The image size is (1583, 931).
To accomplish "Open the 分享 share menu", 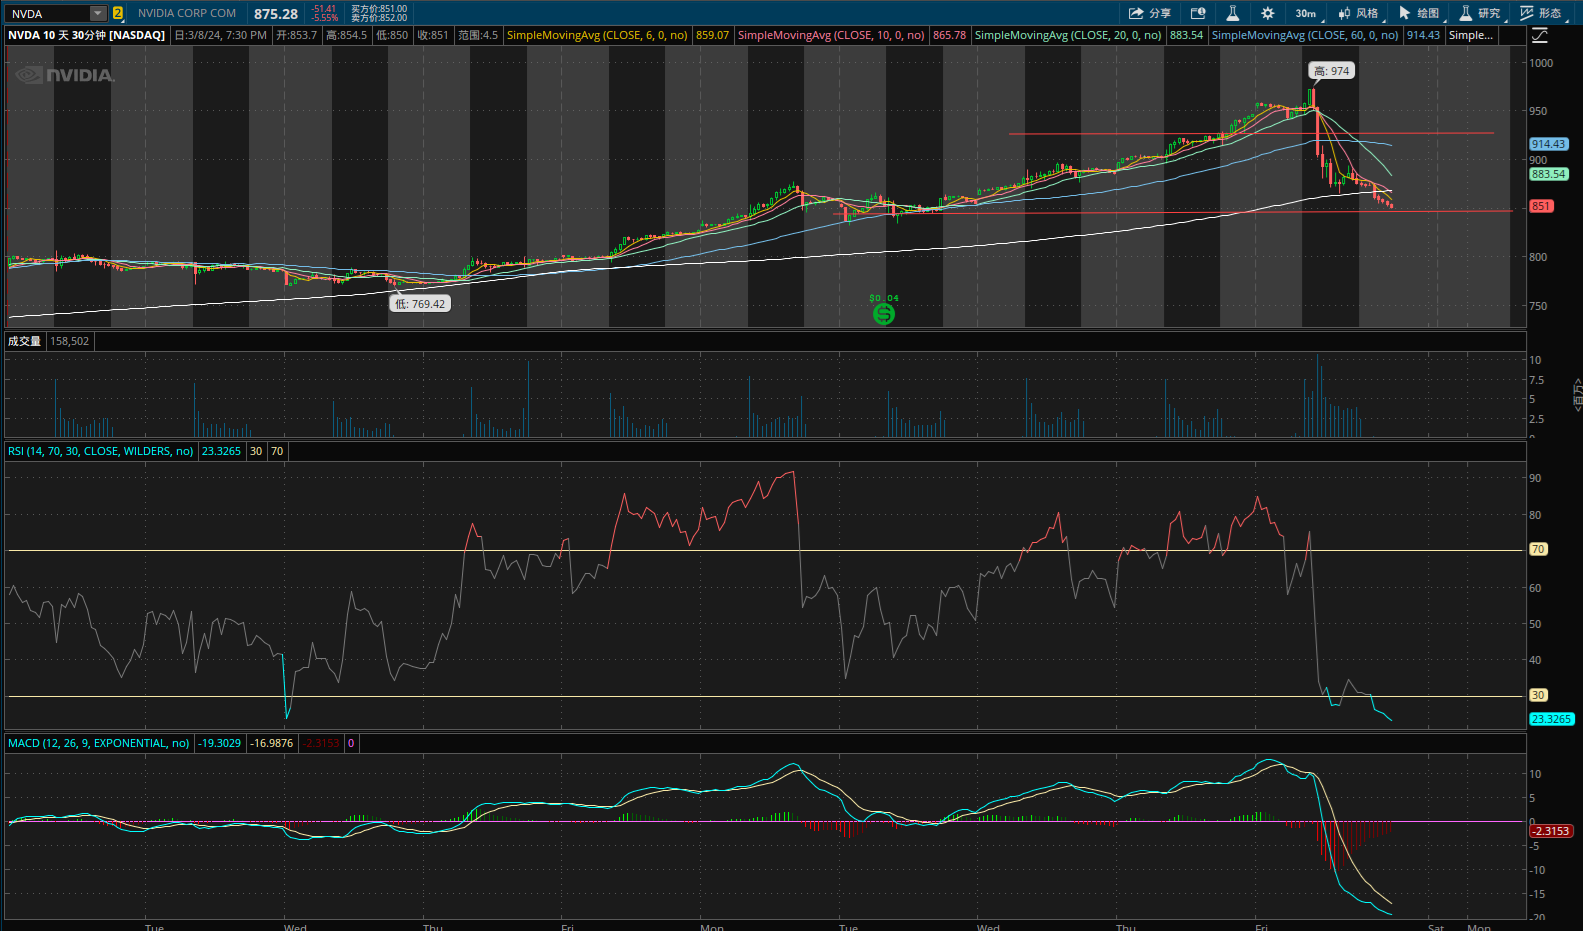I will pyautogui.click(x=1149, y=13).
